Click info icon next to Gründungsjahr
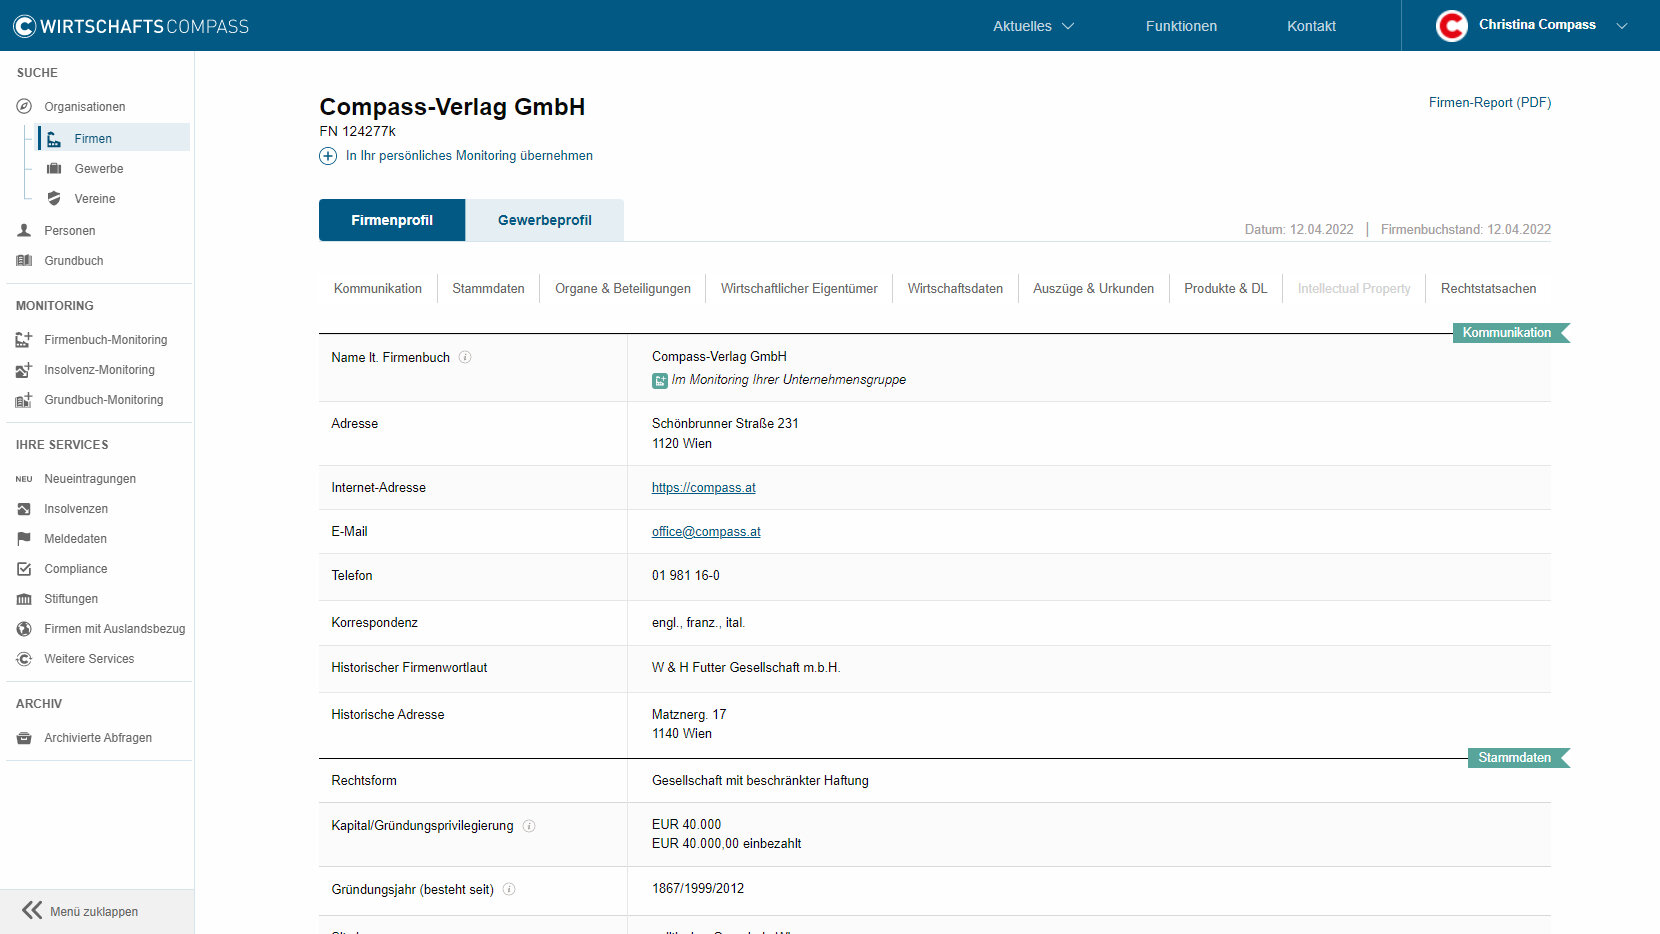 (509, 889)
